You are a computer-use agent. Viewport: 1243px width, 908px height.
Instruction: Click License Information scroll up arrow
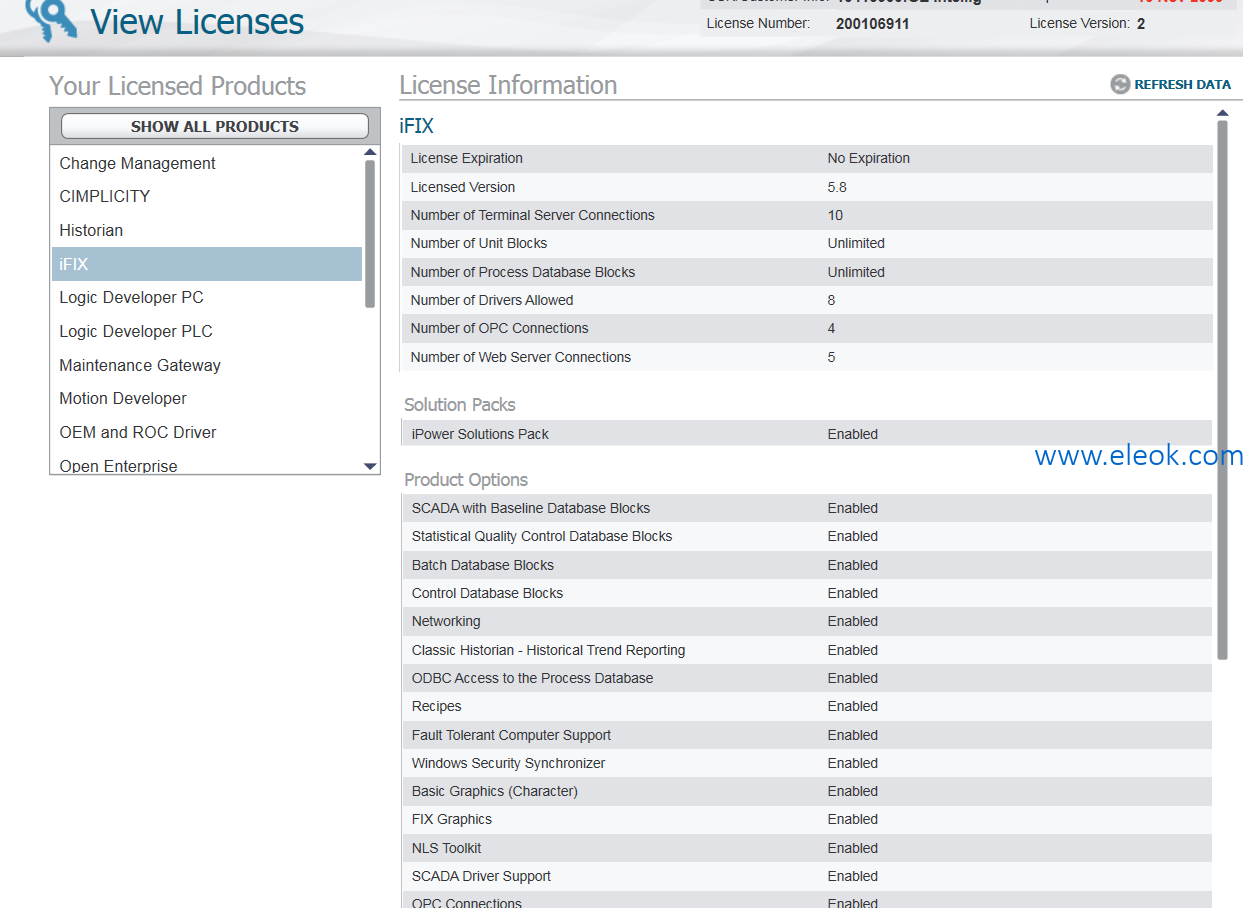(1222, 113)
